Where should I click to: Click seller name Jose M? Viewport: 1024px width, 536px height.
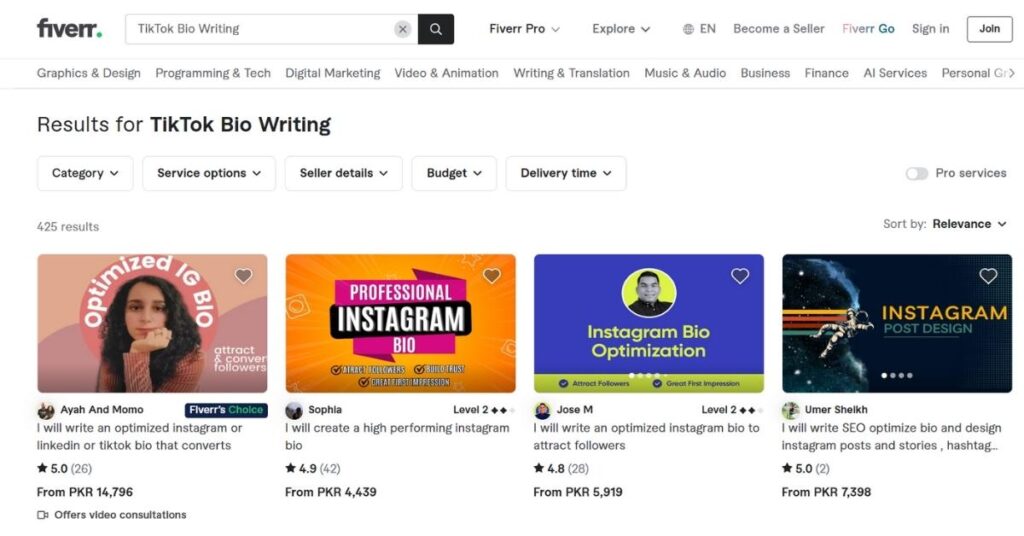click(575, 410)
